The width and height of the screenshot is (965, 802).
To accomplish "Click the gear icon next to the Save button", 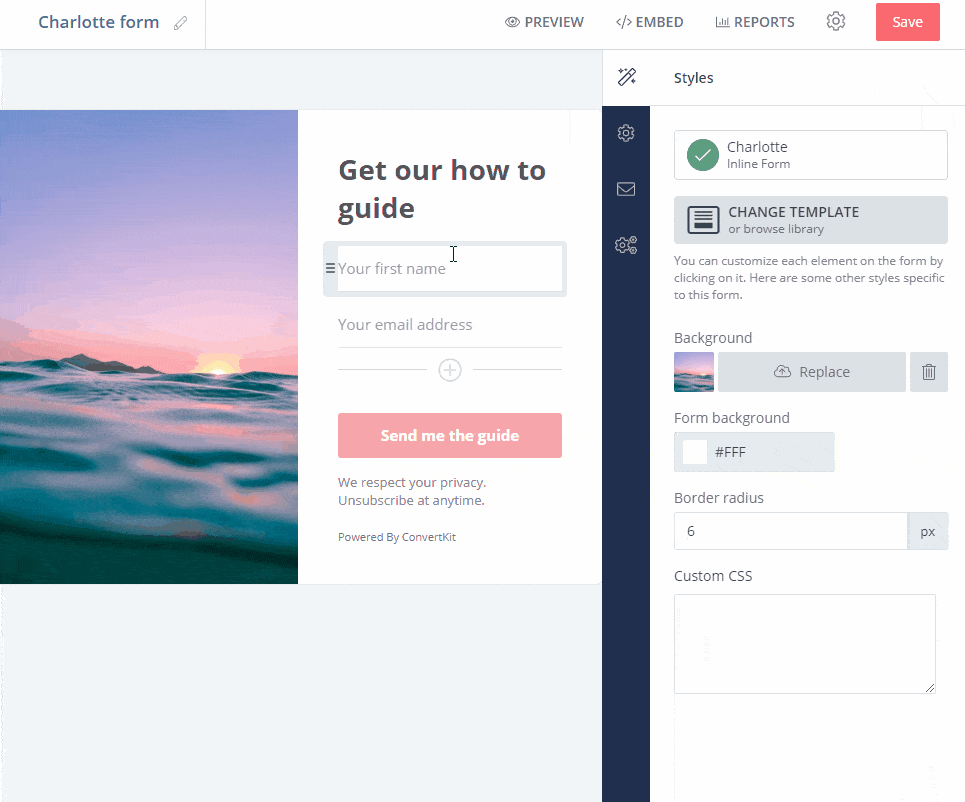I will [836, 21].
